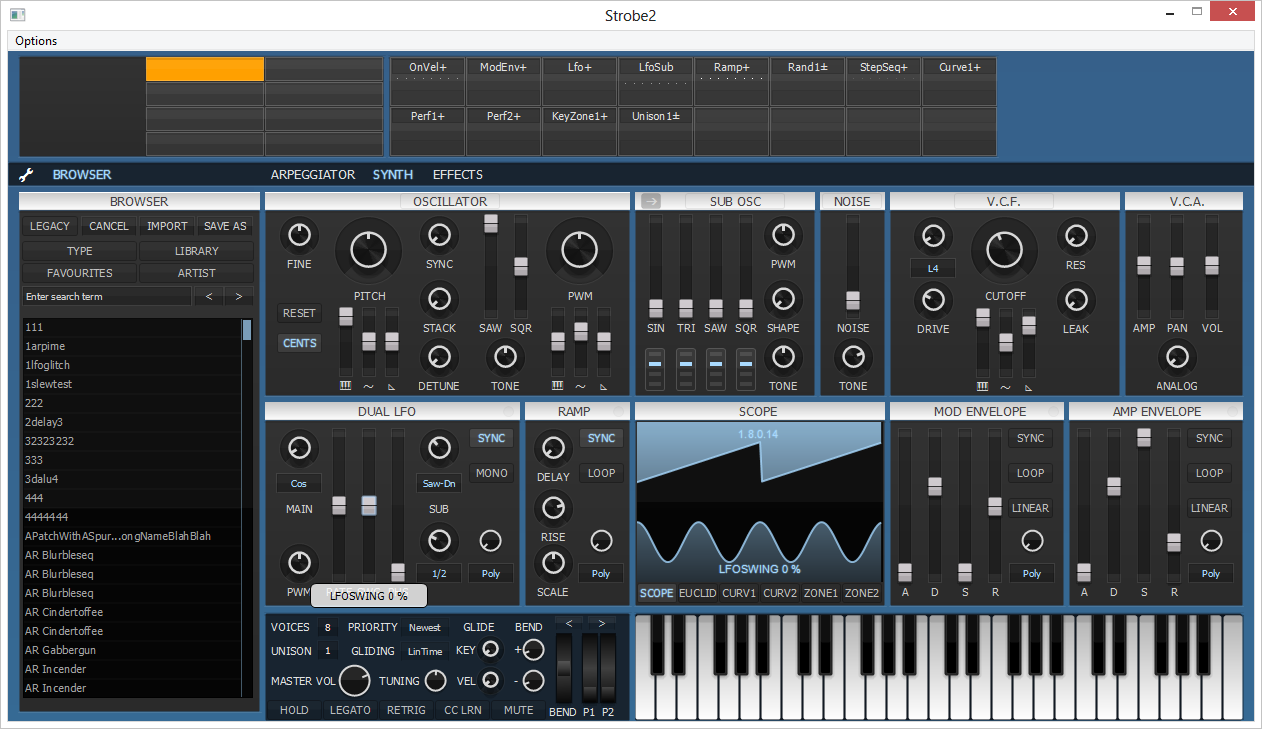Open the Poly dropdown in RAMP panel

click(601, 573)
